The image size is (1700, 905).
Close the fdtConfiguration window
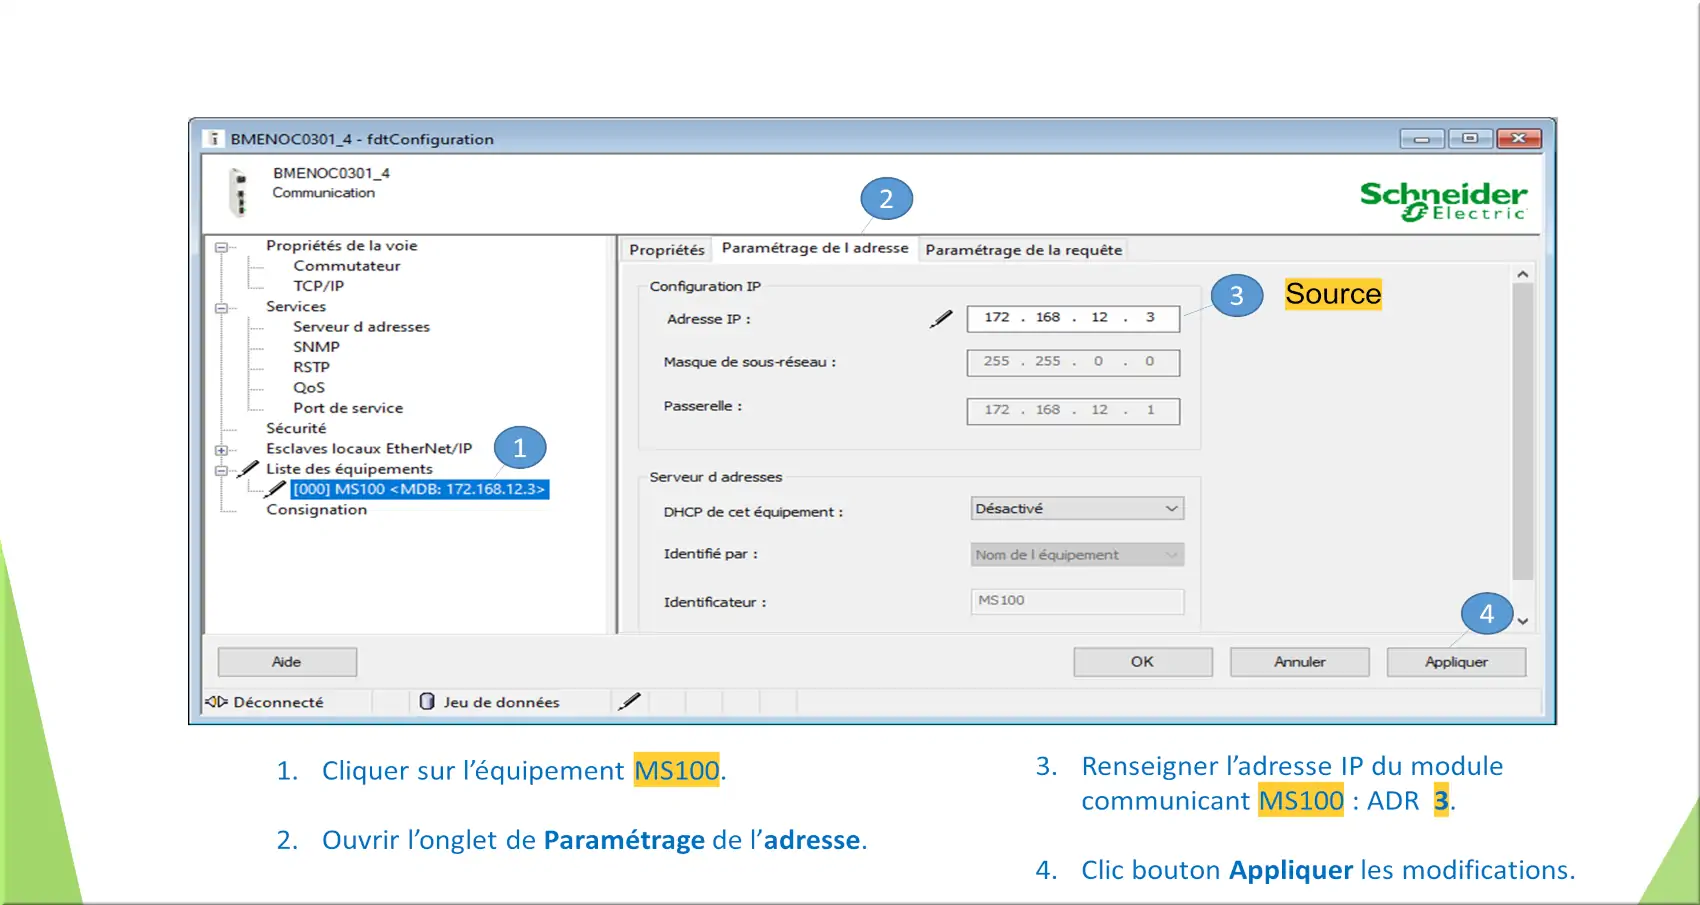tap(1519, 139)
